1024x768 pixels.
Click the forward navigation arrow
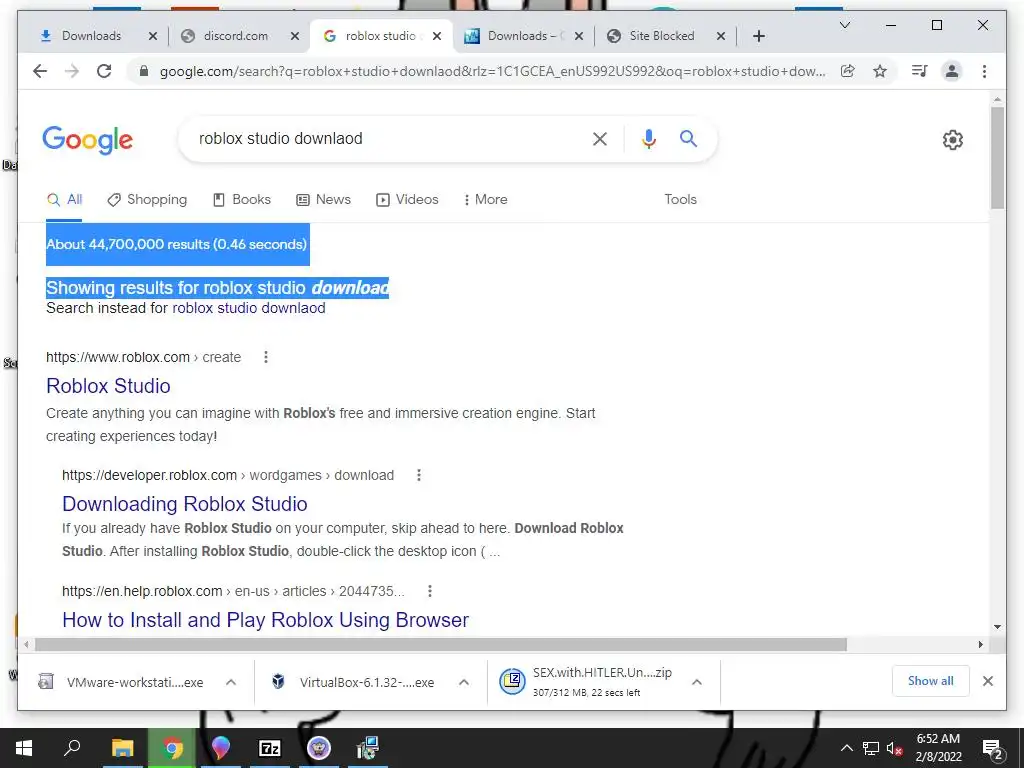point(72,71)
